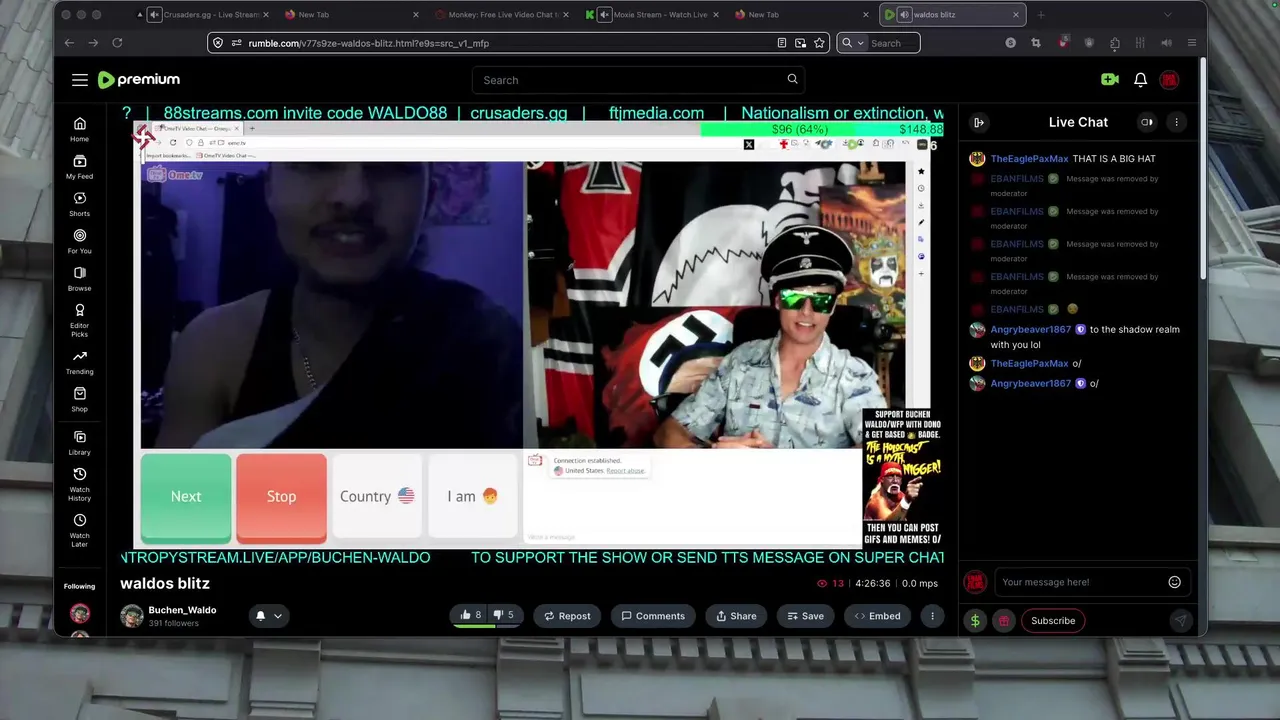Viewport: 1280px width, 720px height.
Task: Click the Share button
Action: [737, 616]
